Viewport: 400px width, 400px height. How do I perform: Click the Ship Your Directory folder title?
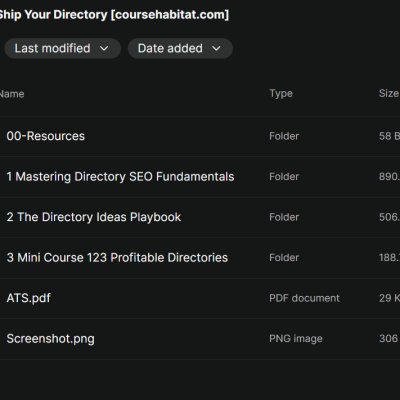(114, 15)
